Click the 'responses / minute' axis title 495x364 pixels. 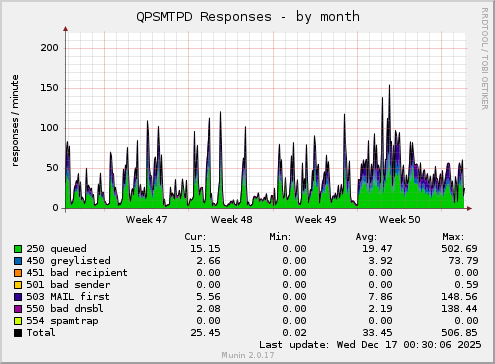pos(15,121)
